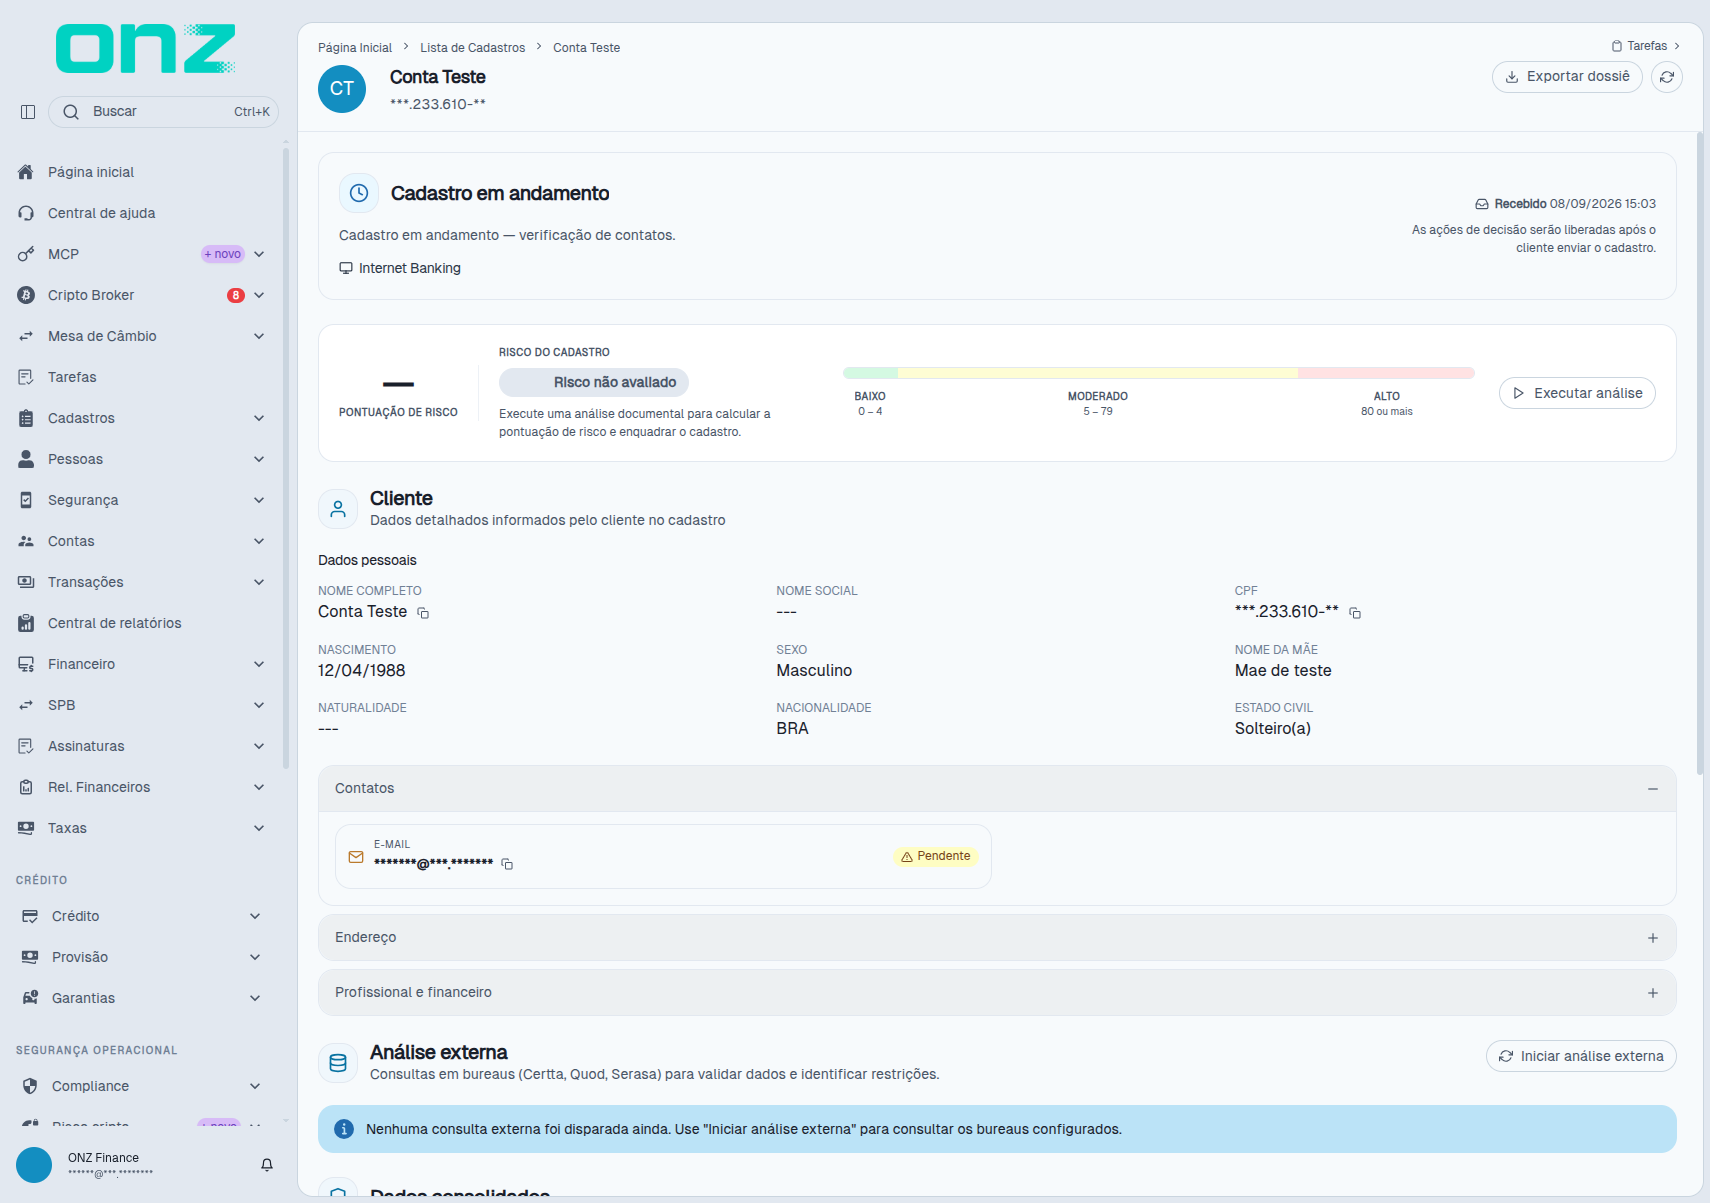Expand the Financeiro submenu chevron
The image size is (1710, 1203).
coord(259,664)
